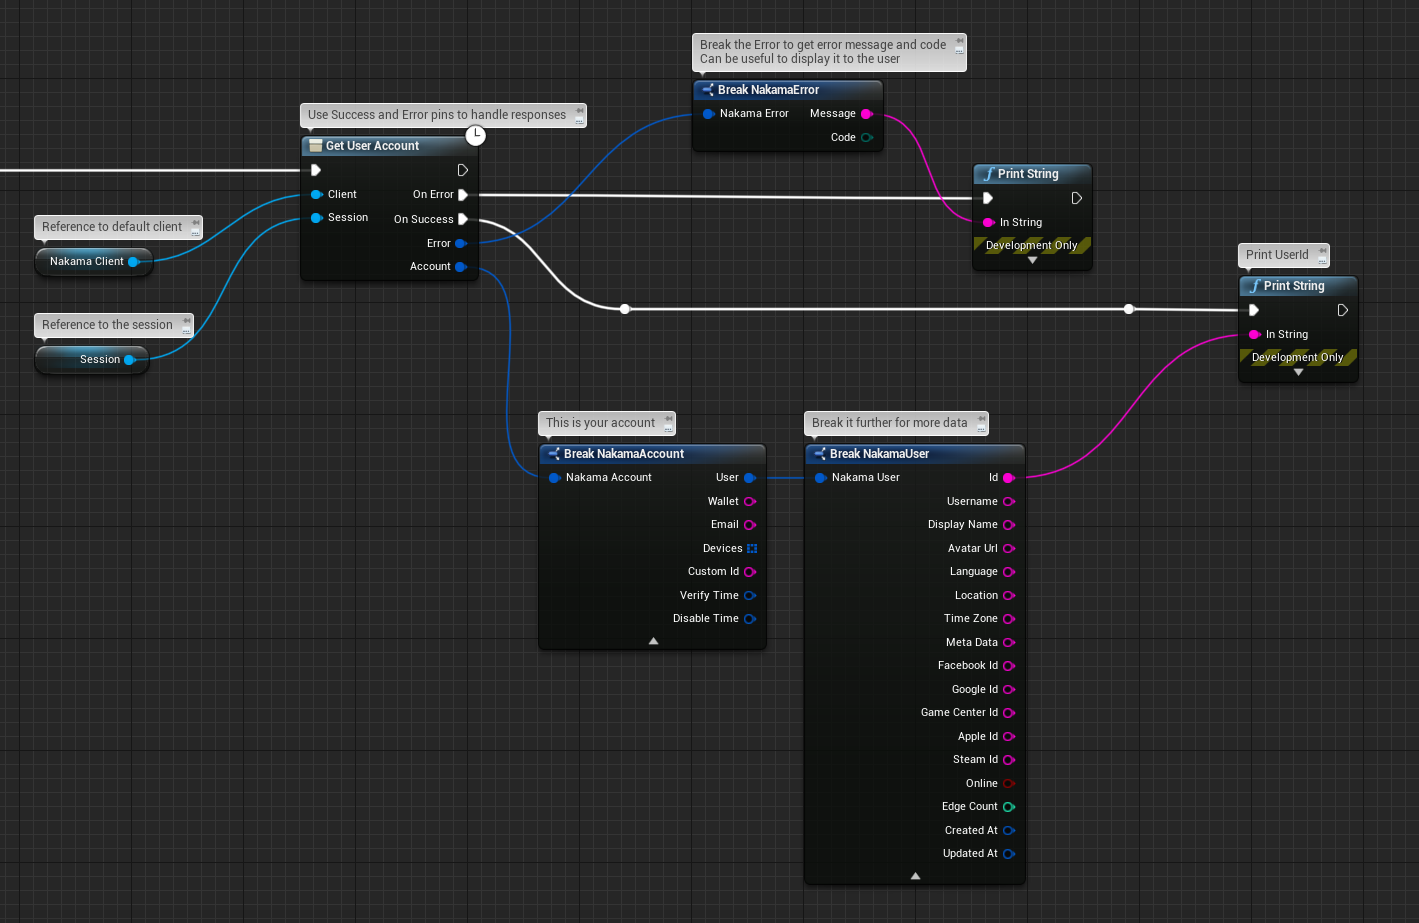1419x923 pixels.
Task: Select the Nakama Client variable node
Action: (93, 262)
